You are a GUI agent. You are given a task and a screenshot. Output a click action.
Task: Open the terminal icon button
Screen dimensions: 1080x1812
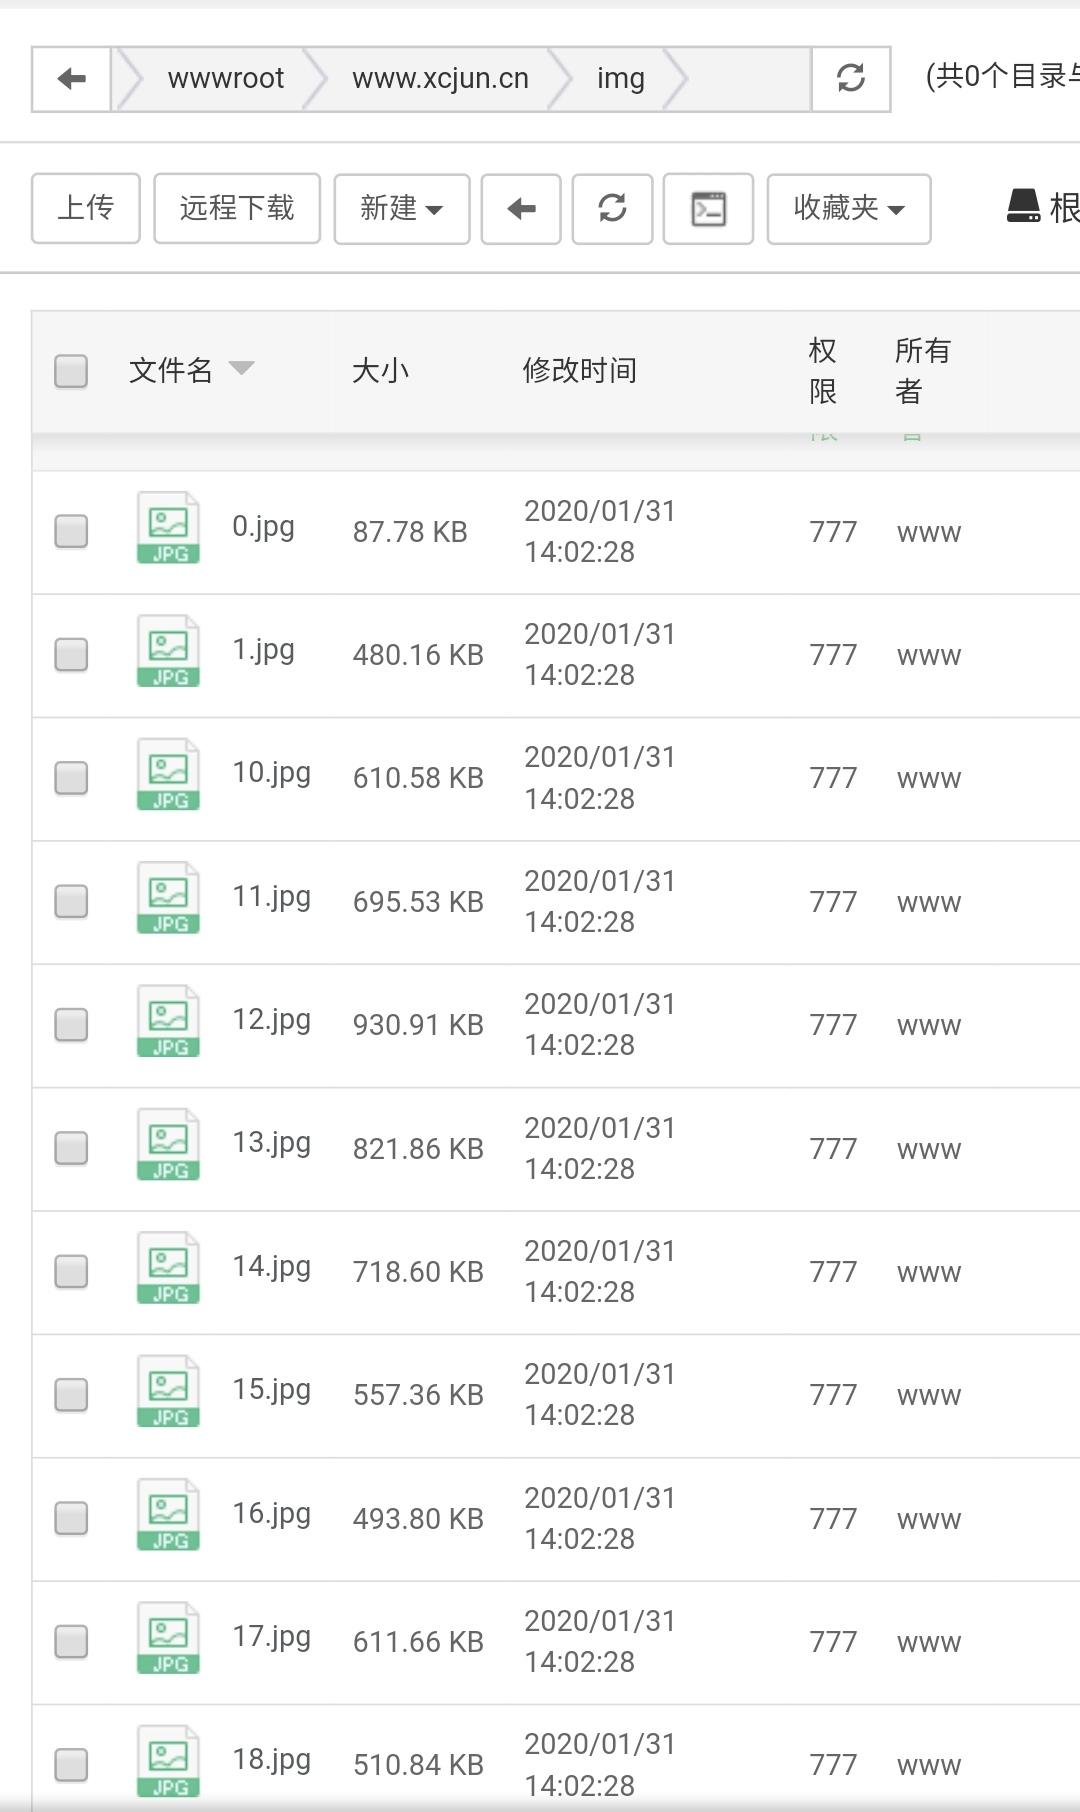[x=708, y=209]
